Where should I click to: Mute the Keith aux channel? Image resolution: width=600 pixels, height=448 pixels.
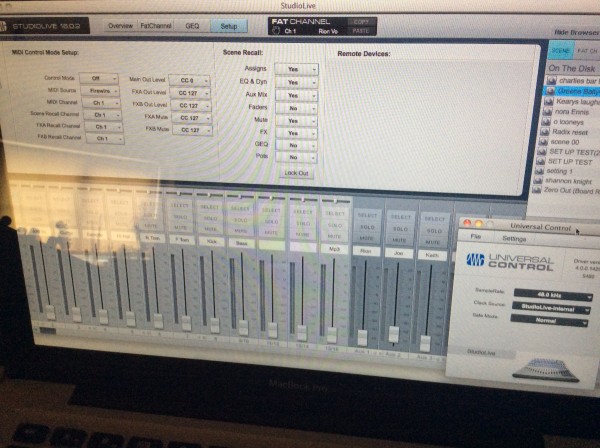433,242
